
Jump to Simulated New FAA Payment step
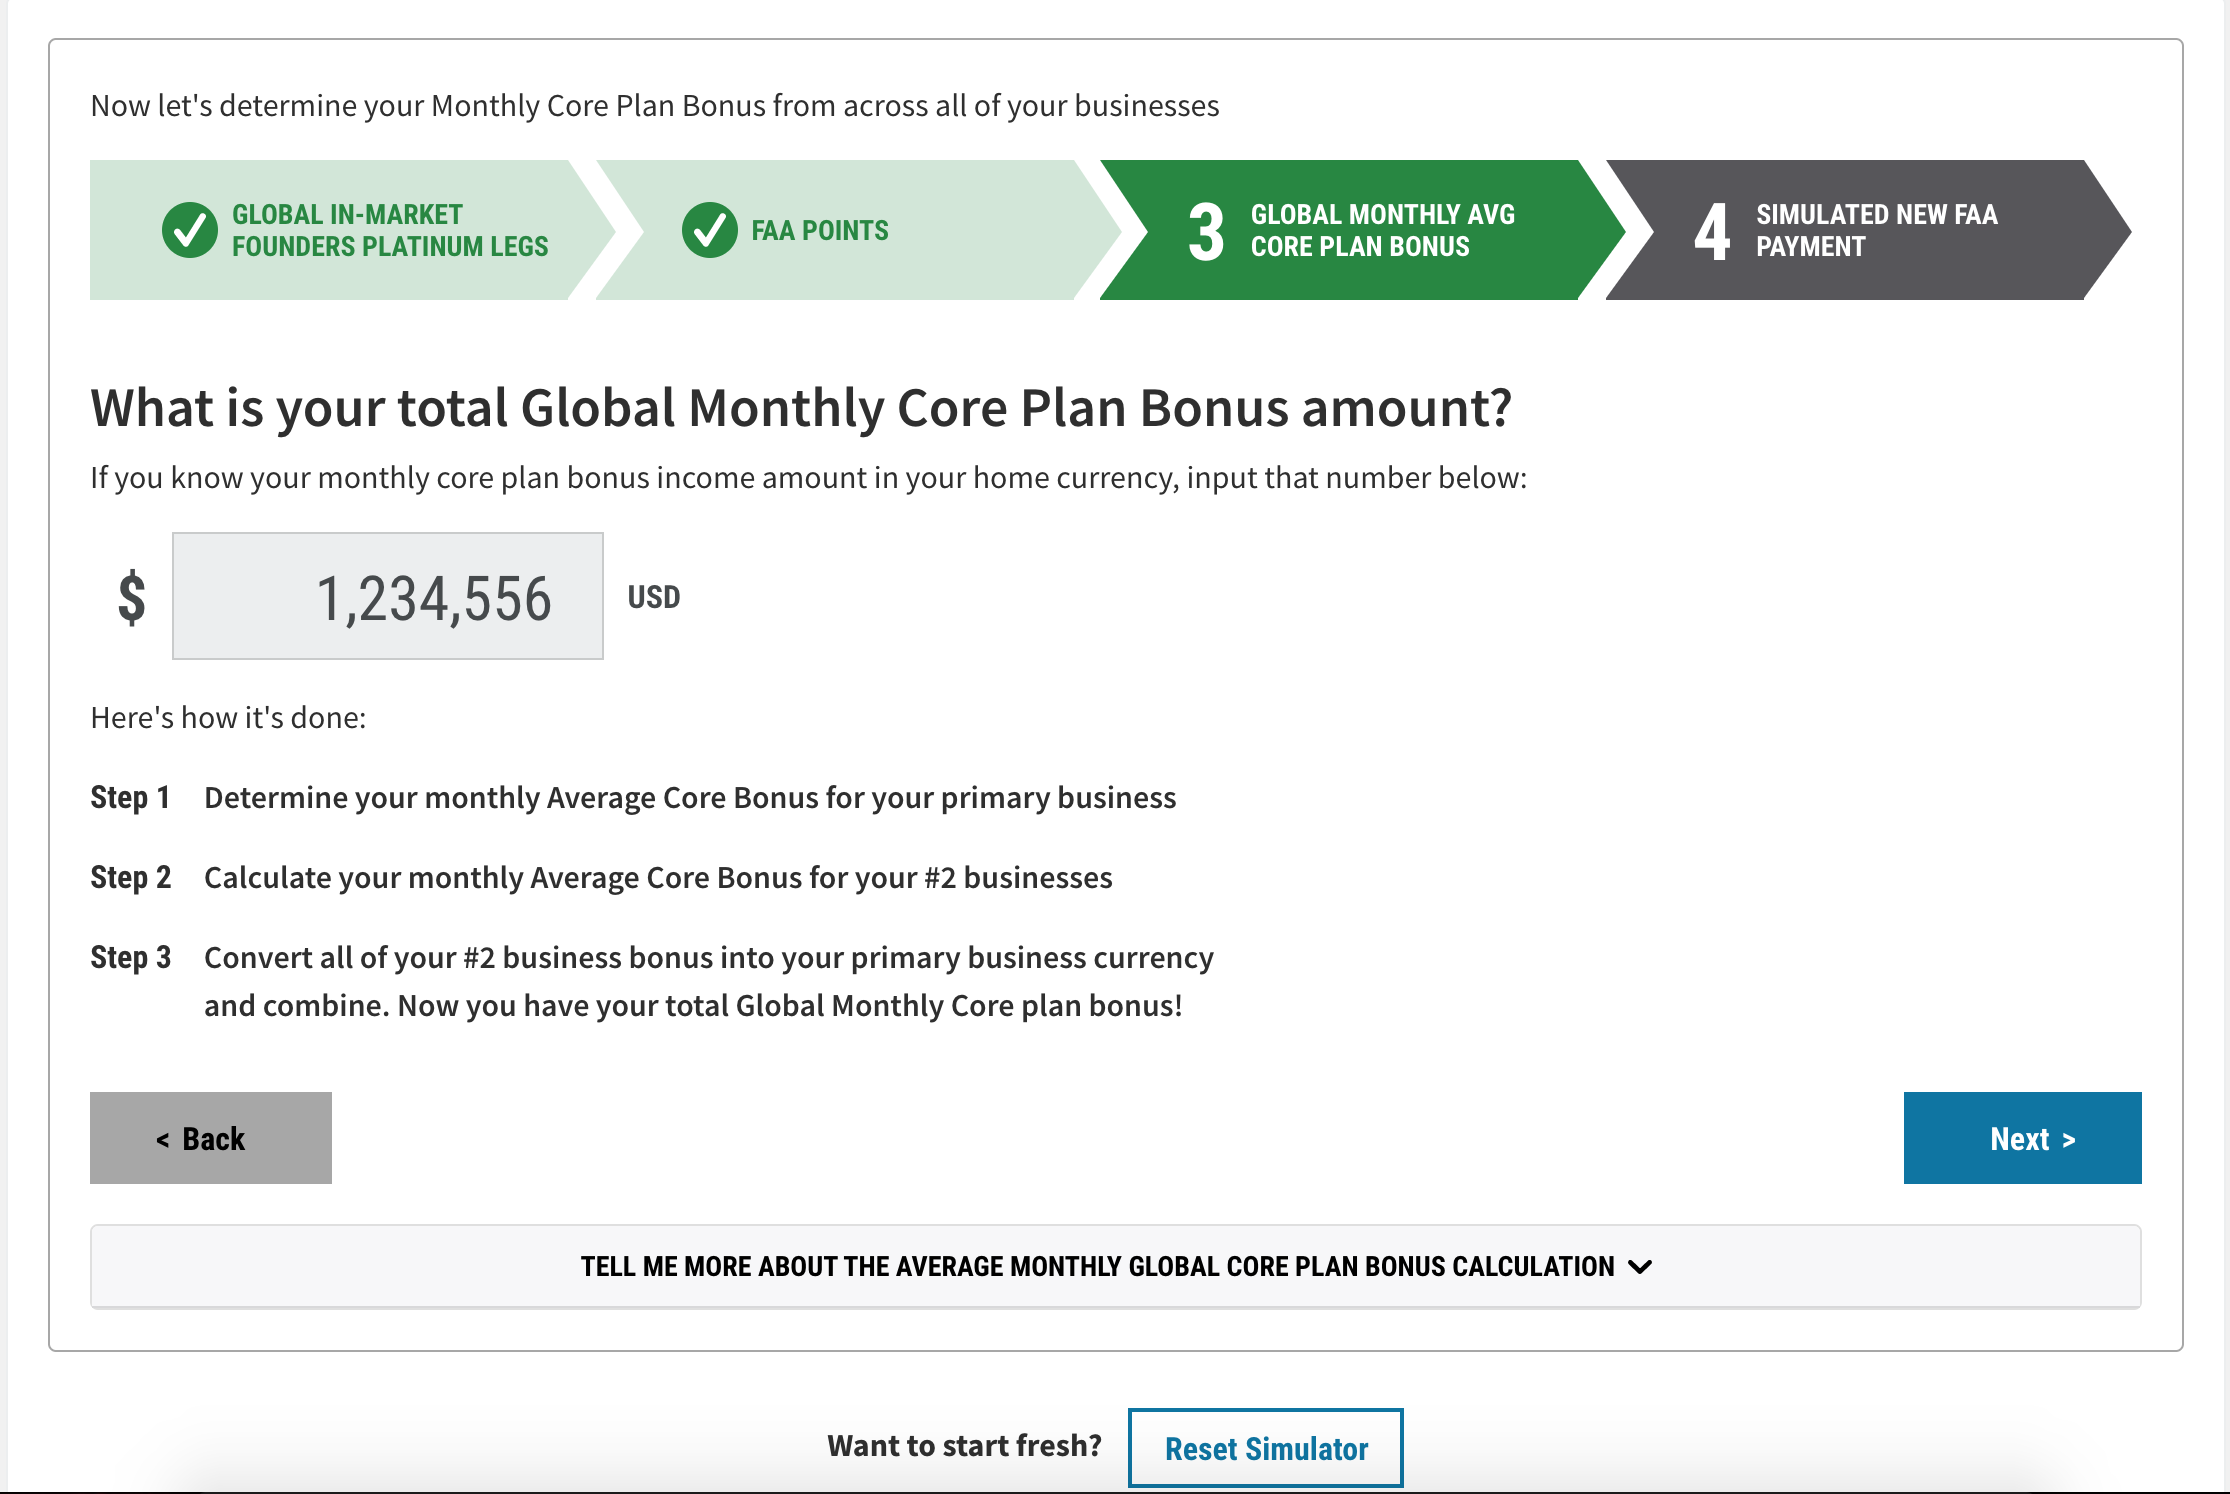click(1876, 230)
